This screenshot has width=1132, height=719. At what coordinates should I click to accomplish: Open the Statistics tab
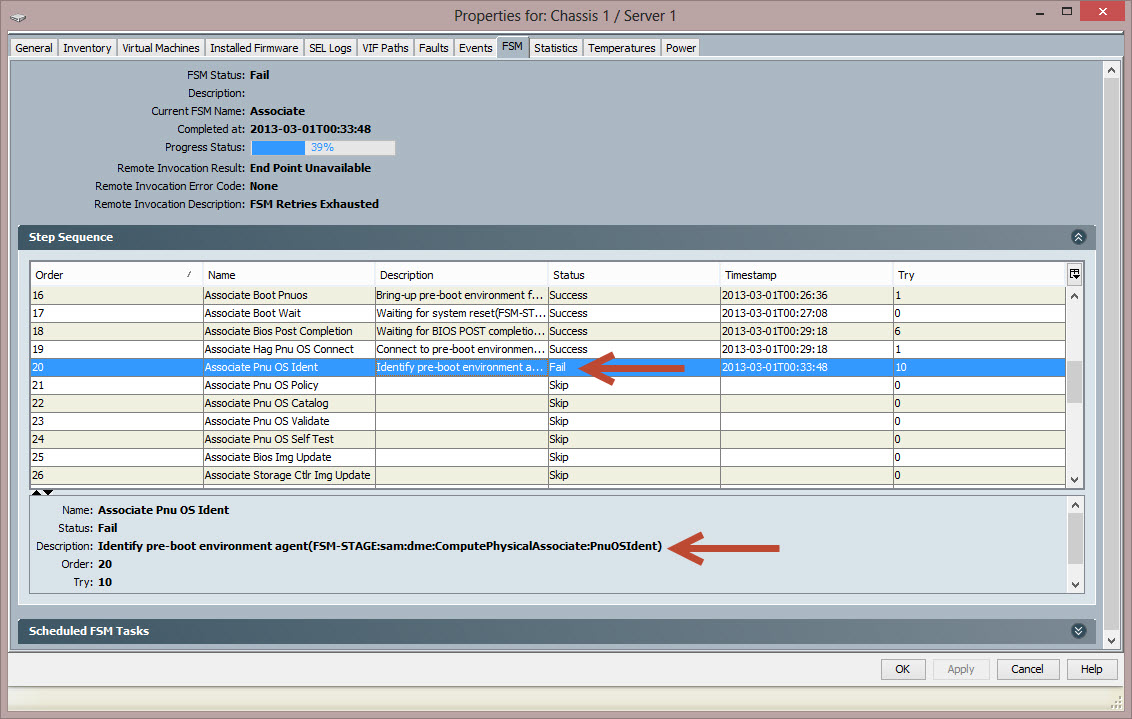(x=556, y=46)
